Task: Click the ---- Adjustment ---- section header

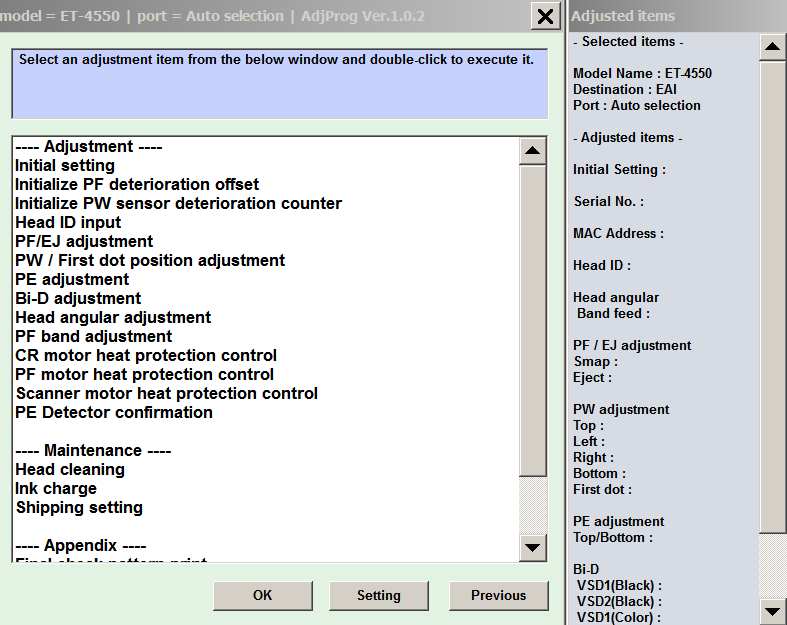Action: 88,147
